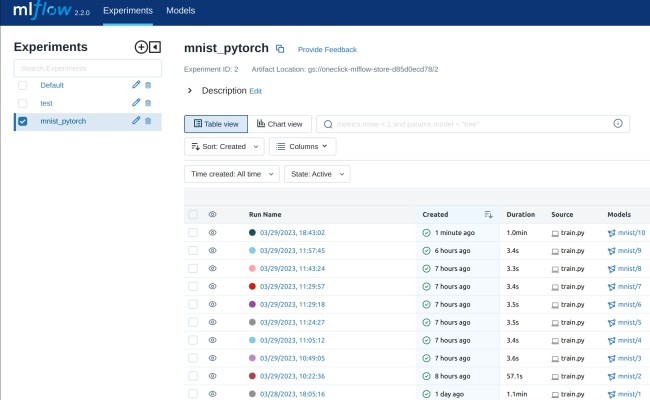Click the create experiment plus icon
This screenshot has width=650, height=400.
tap(141, 47)
